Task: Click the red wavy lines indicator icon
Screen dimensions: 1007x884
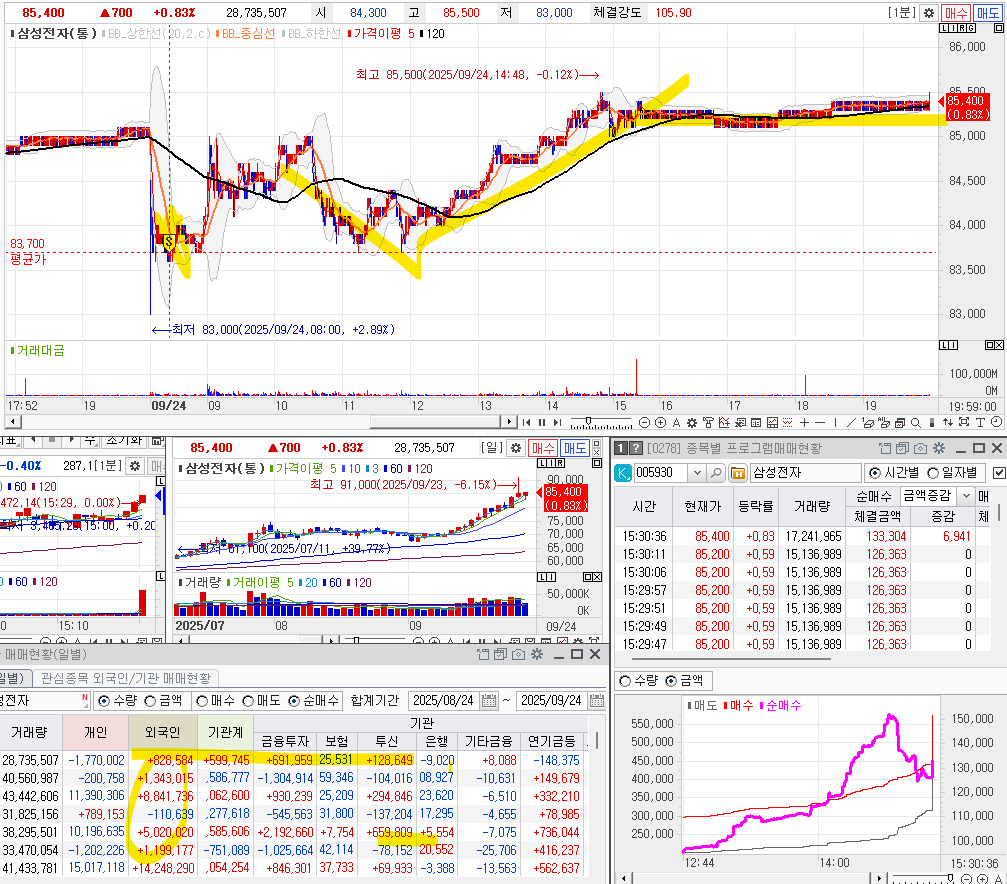Action: pos(787,422)
